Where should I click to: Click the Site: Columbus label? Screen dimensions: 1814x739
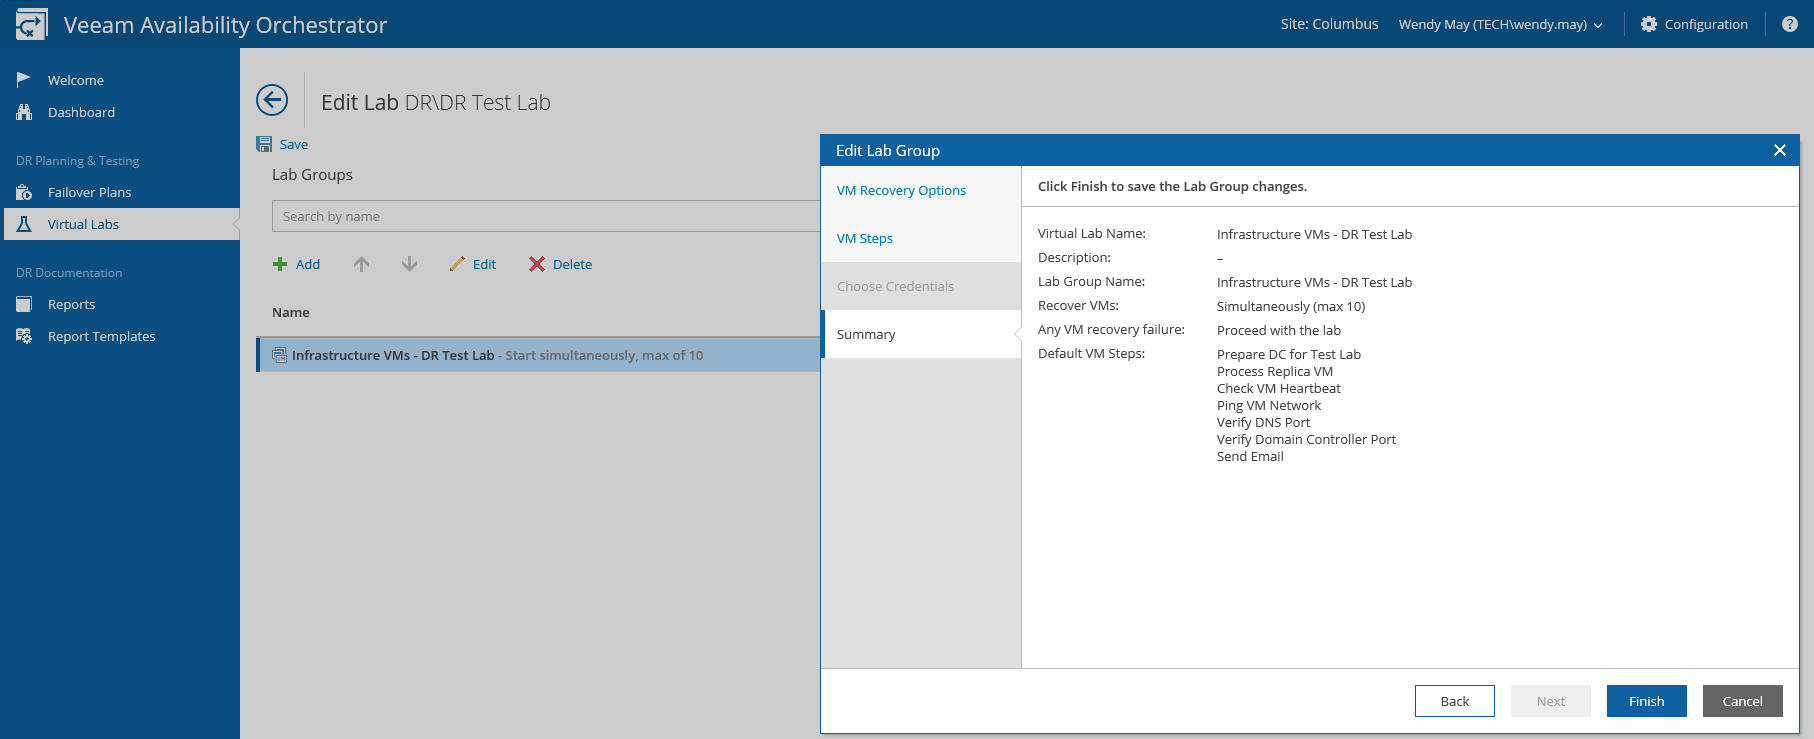pyautogui.click(x=1330, y=24)
